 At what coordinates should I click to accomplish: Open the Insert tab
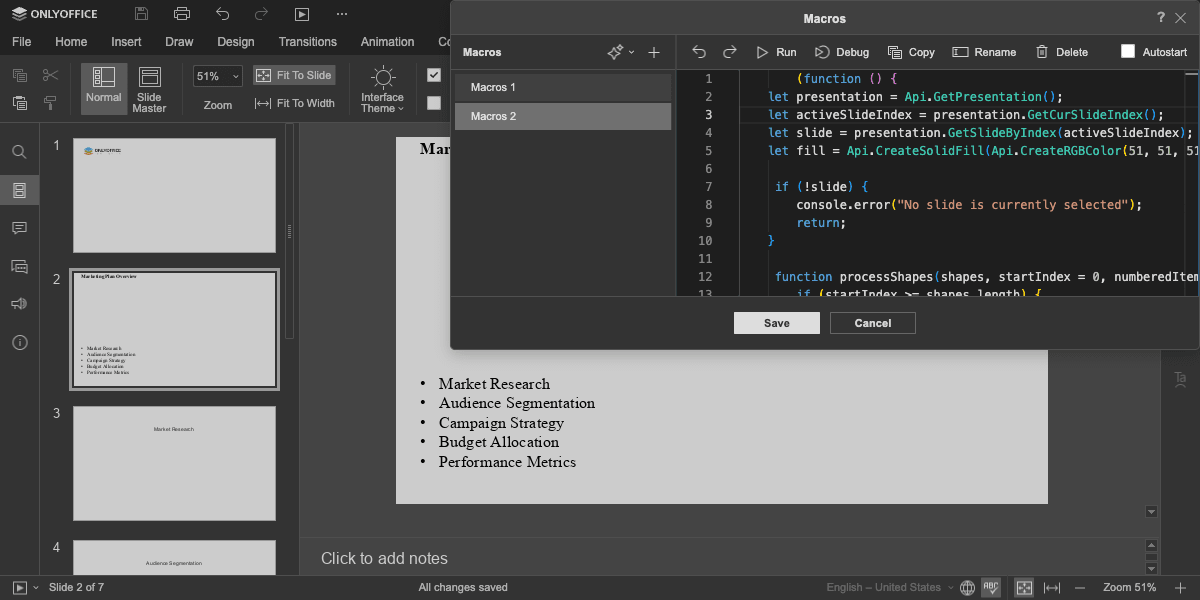pyautogui.click(x=126, y=42)
